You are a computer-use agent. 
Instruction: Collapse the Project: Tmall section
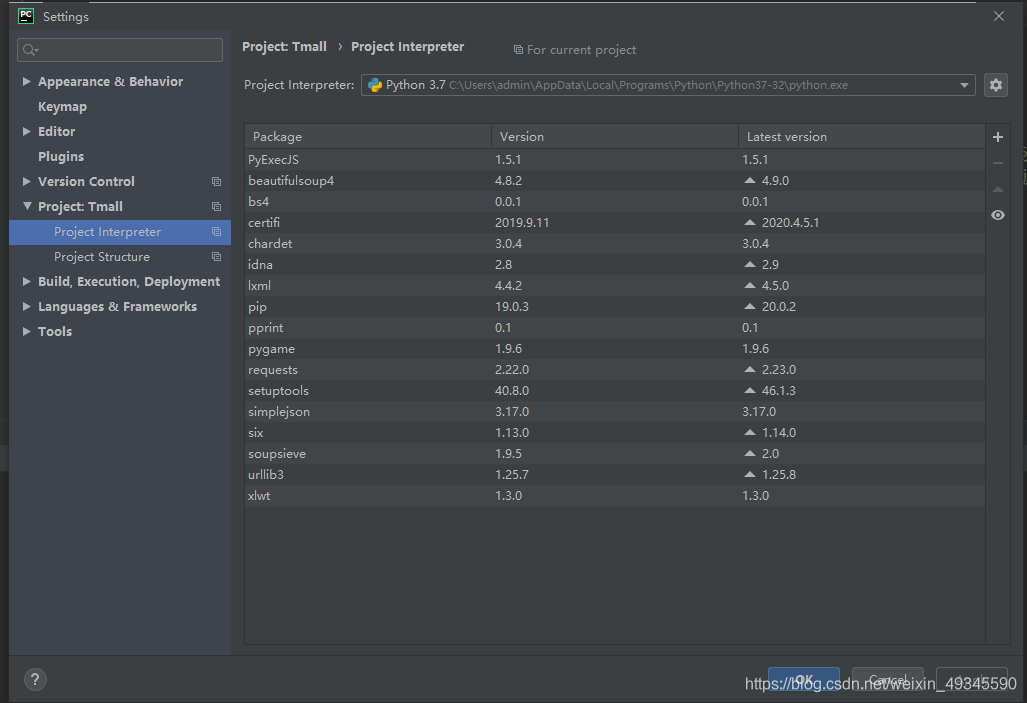(x=27, y=206)
